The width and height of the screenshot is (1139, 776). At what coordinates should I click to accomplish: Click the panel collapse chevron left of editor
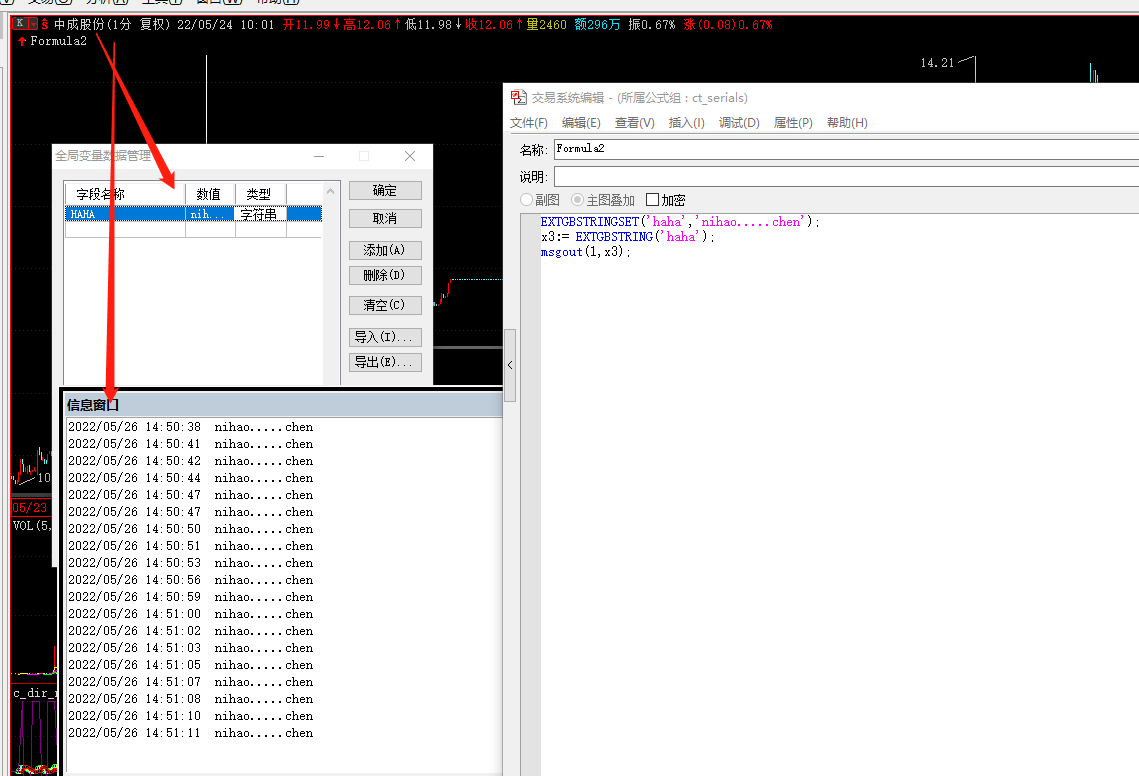510,365
